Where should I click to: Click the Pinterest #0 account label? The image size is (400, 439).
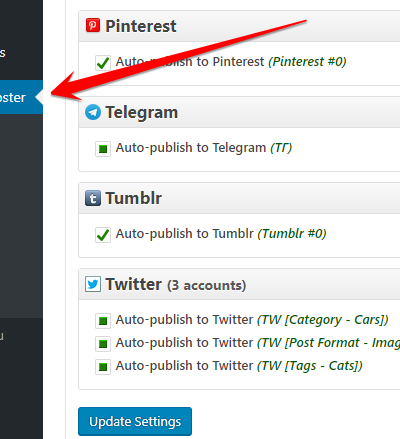tap(307, 62)
